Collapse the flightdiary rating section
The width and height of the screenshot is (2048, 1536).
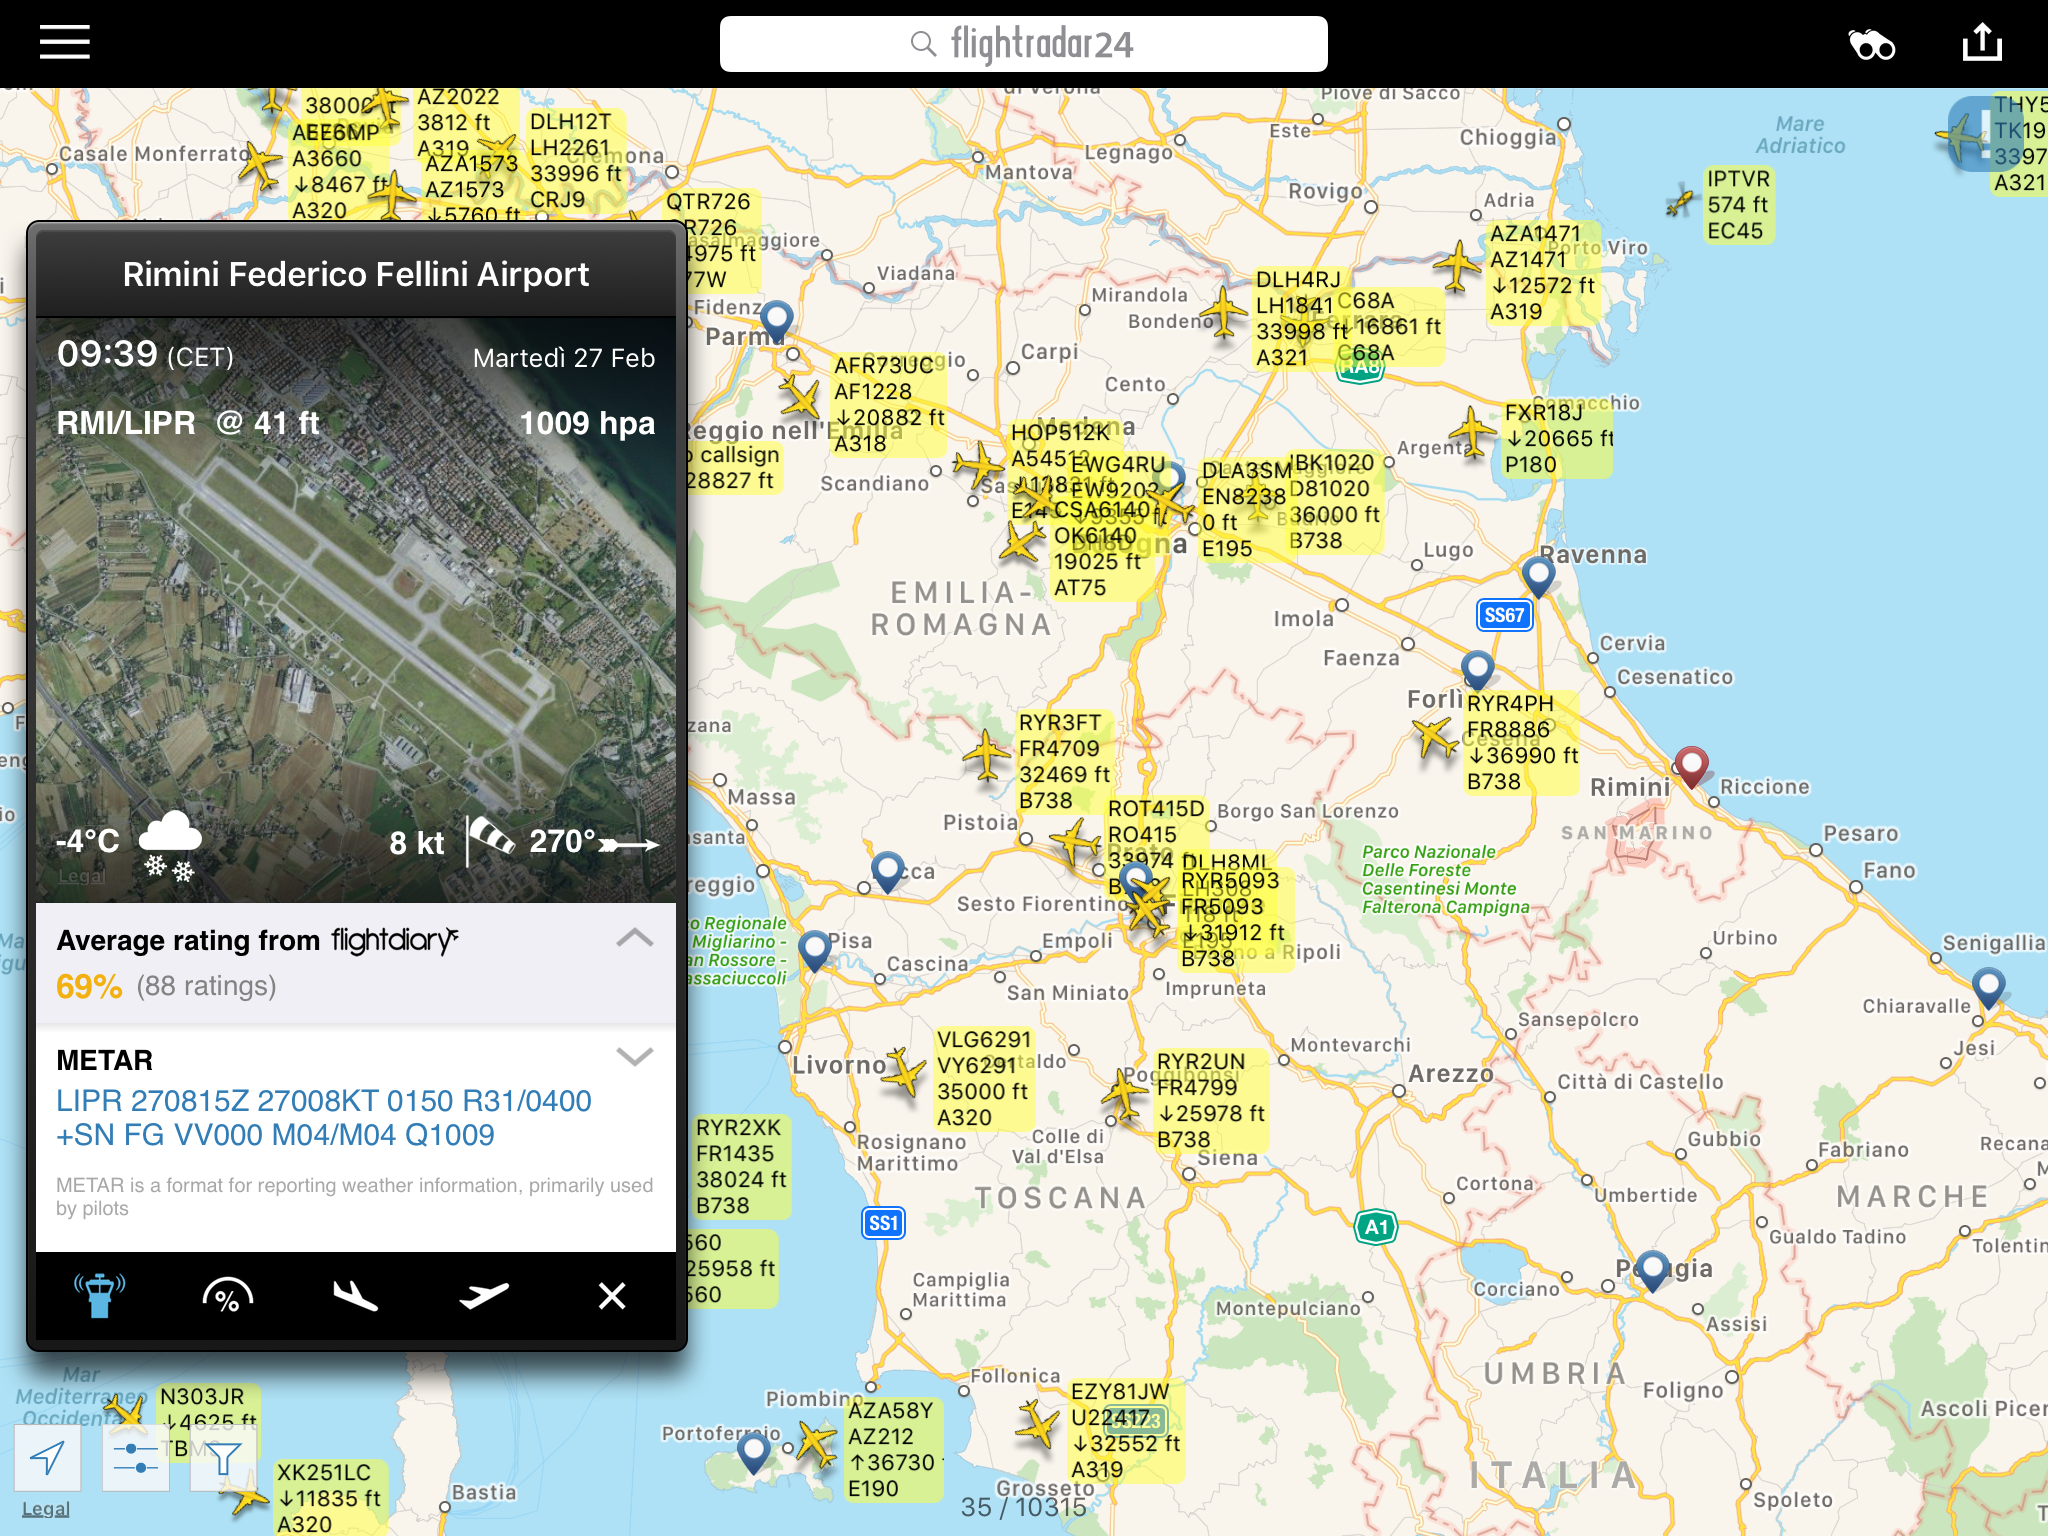[x=634, y=938]
